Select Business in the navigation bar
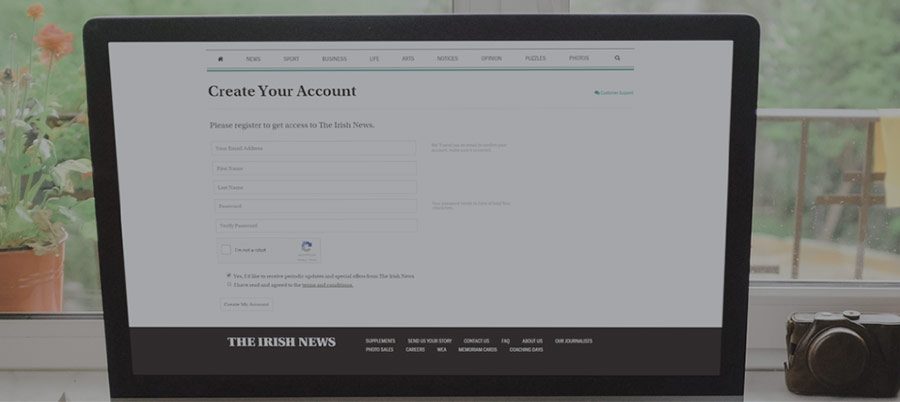Image resolution: width=900 pixels, height=402 pixels. coord(334,59)
